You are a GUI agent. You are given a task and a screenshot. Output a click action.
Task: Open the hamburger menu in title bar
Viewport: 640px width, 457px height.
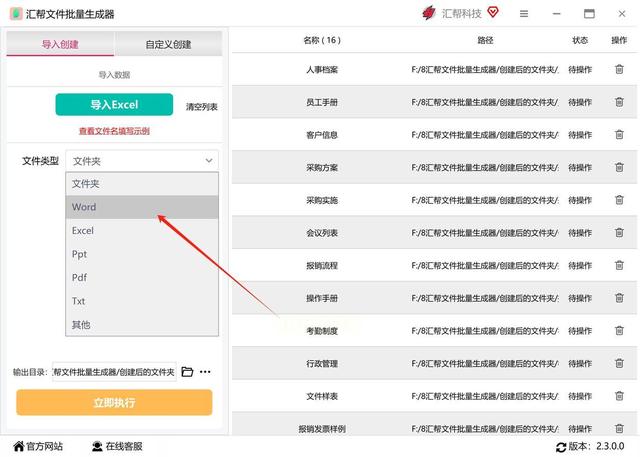point(524,14)
